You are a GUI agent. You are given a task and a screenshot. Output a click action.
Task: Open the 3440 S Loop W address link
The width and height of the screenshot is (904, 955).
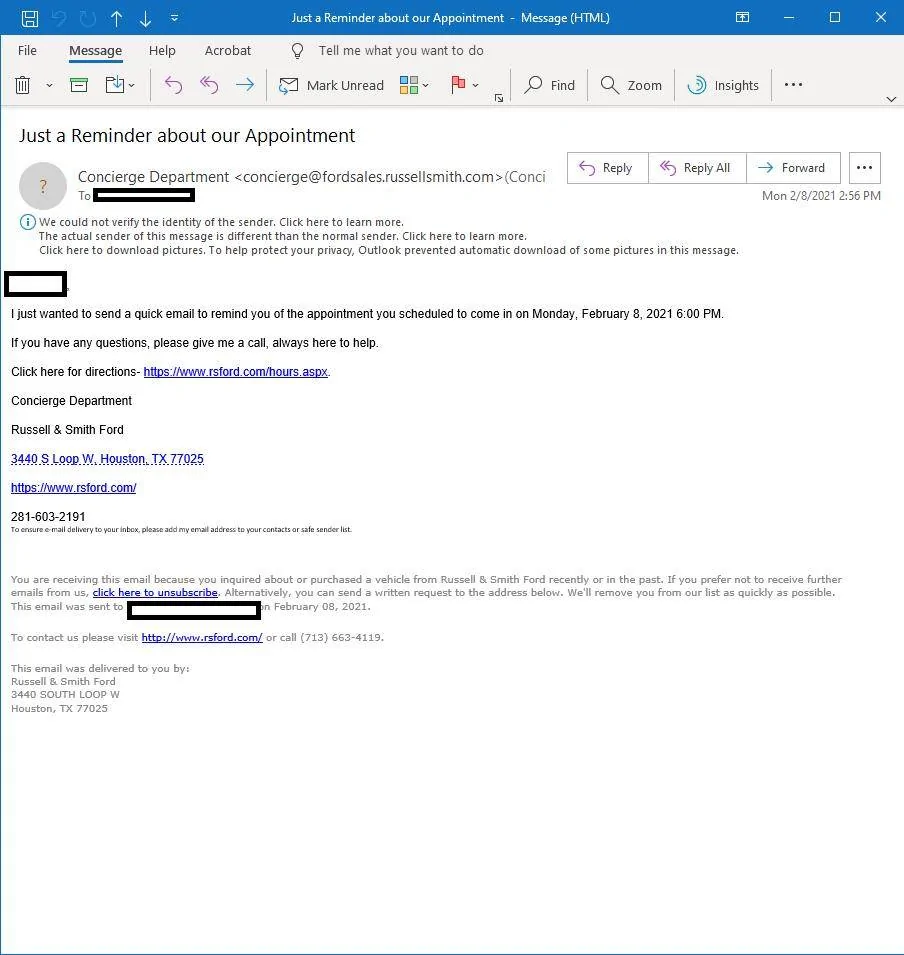coord(107,459)
